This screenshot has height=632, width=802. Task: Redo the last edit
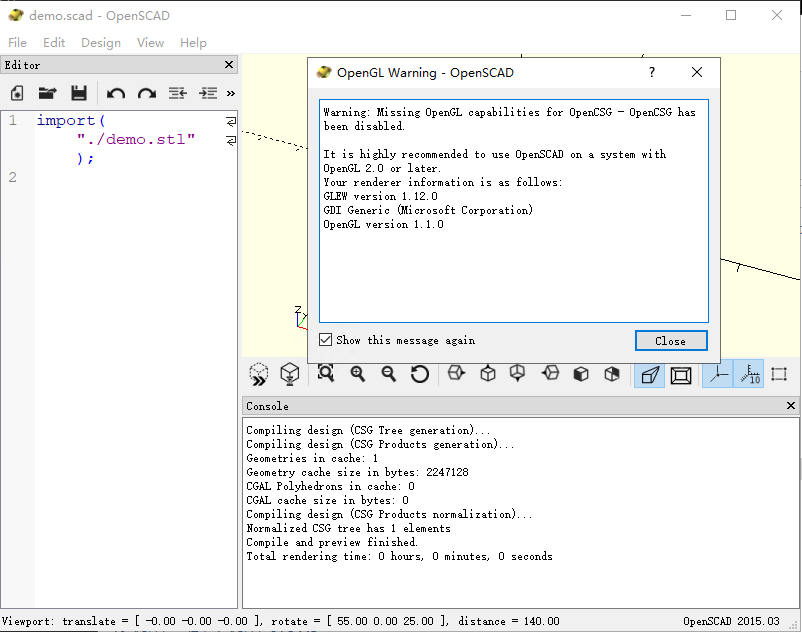tap(145, 93)
